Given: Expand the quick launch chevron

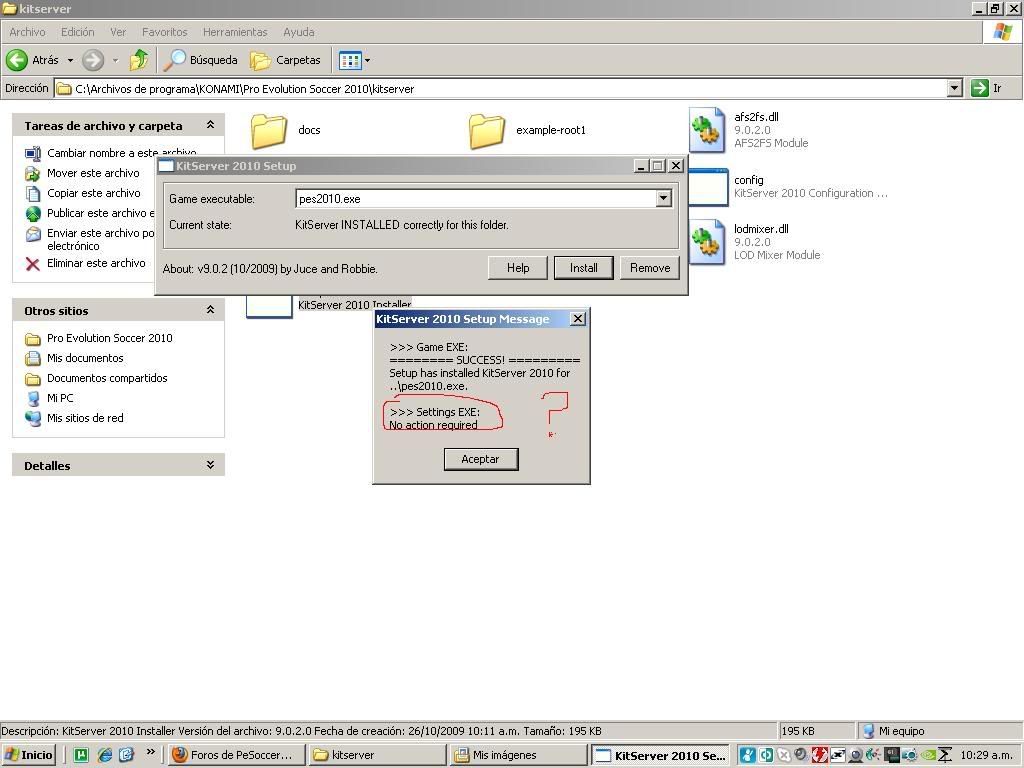Looking at the screenshot, I should pos(151,752).
